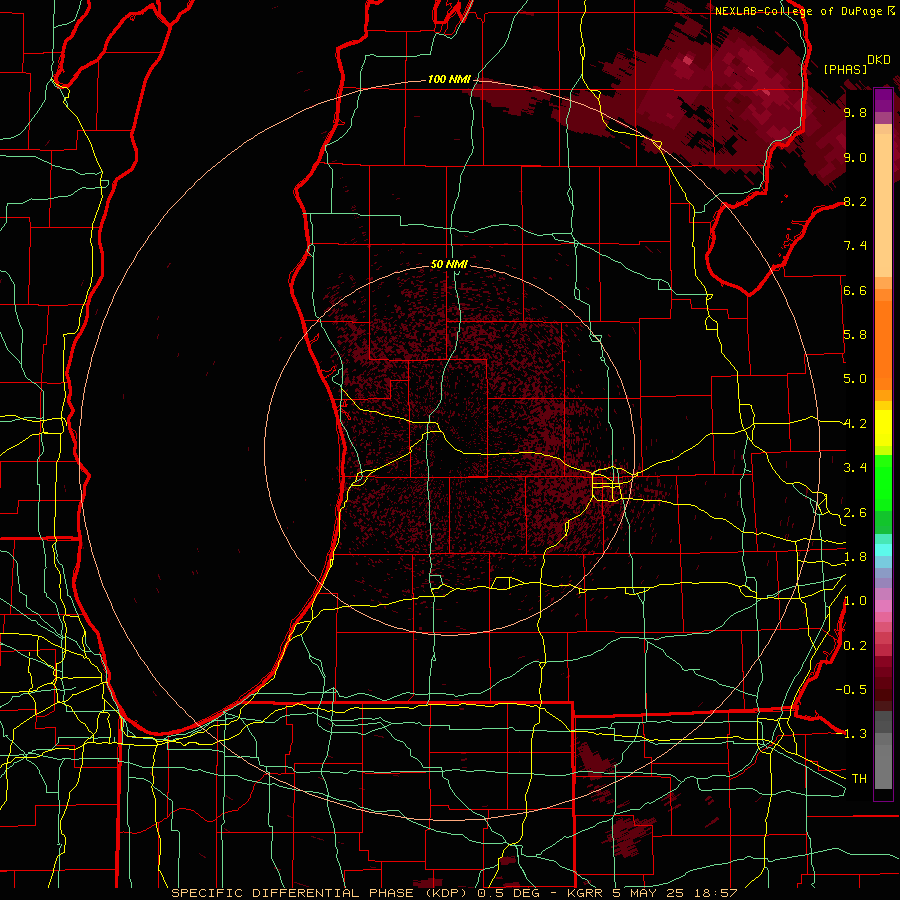Click the -1.3 value on the color scale
This screenshot has height=900, width=900.
pyautogui.click(x=851, y=734)
